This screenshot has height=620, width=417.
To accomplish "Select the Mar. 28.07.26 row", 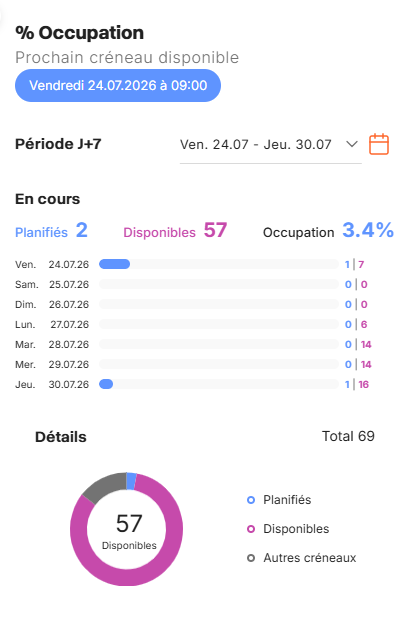I will coord(193,344).
